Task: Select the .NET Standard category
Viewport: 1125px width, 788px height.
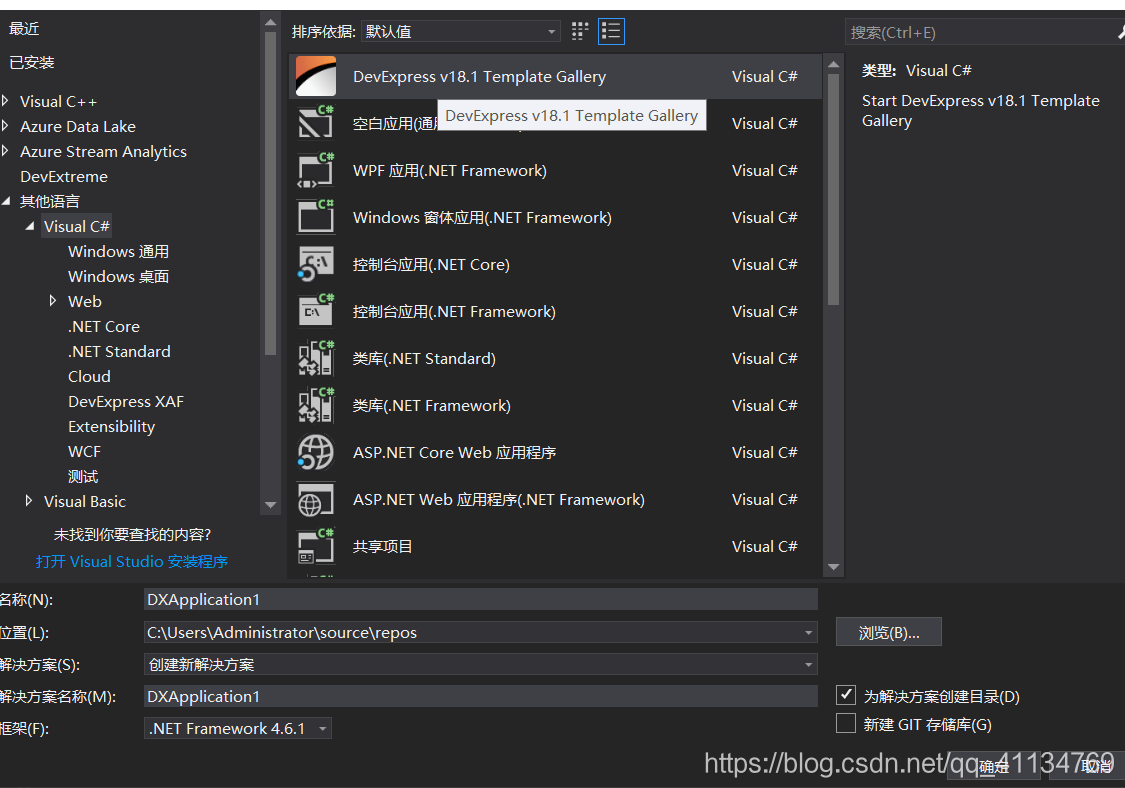Action: tap(119, 352)
